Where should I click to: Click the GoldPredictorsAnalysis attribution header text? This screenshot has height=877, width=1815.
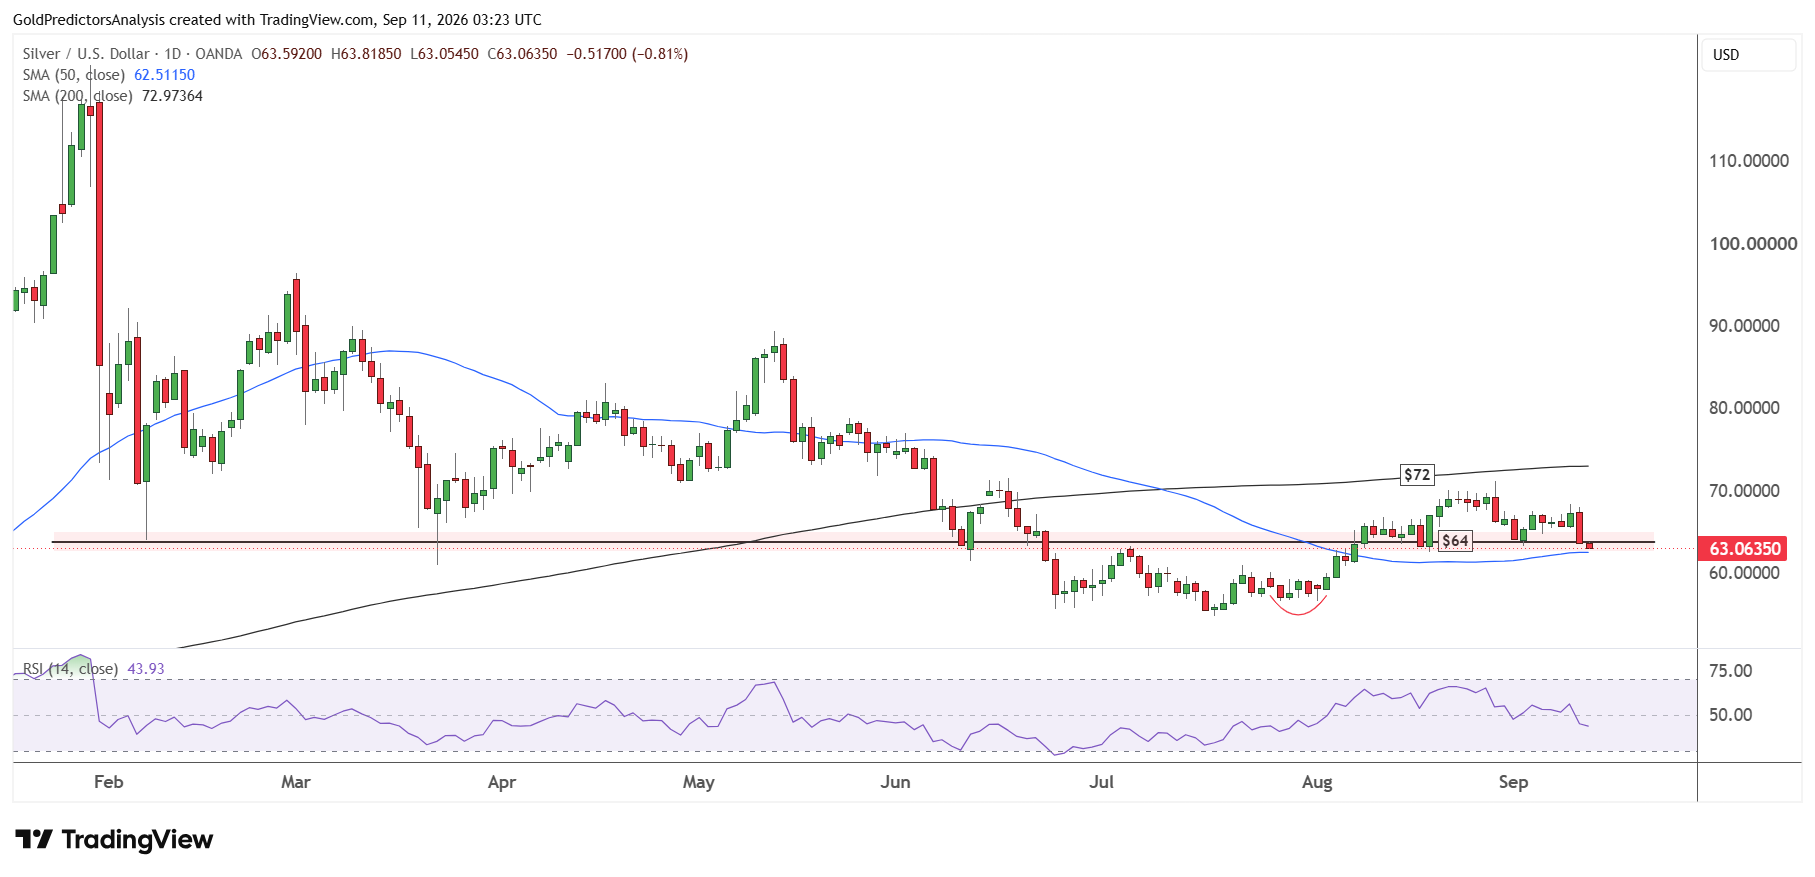tap(277, 19)
